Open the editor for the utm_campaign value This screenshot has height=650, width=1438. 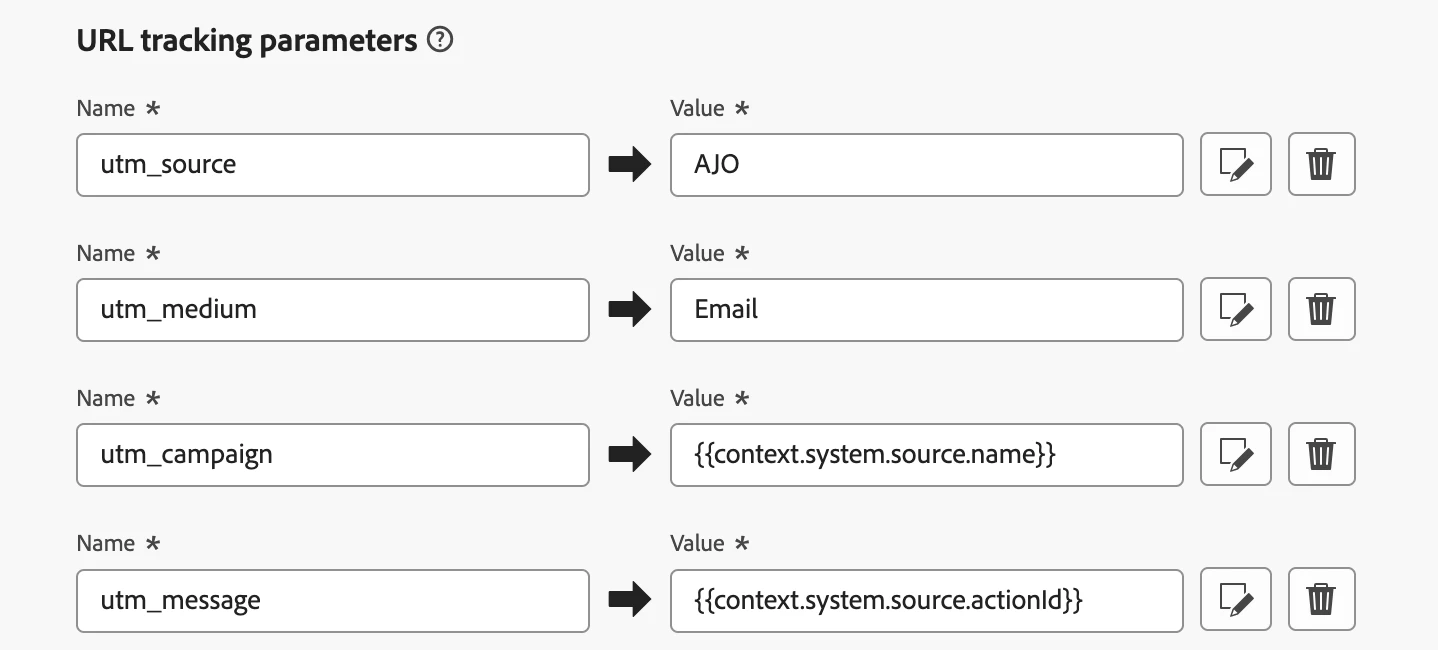1235,454
